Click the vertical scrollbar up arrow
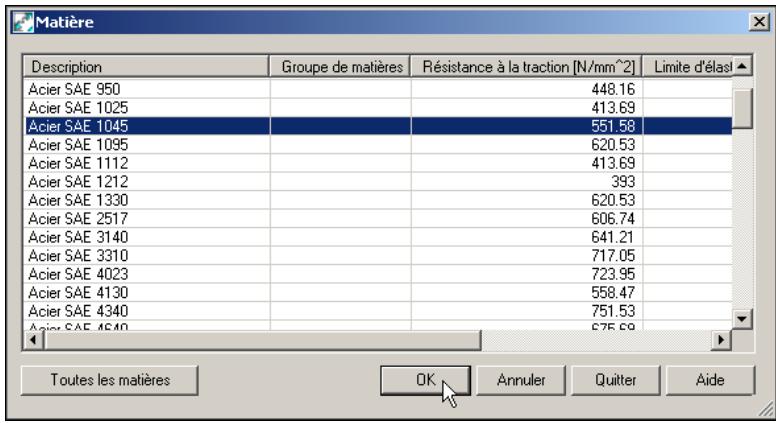 tap(742, 66)
